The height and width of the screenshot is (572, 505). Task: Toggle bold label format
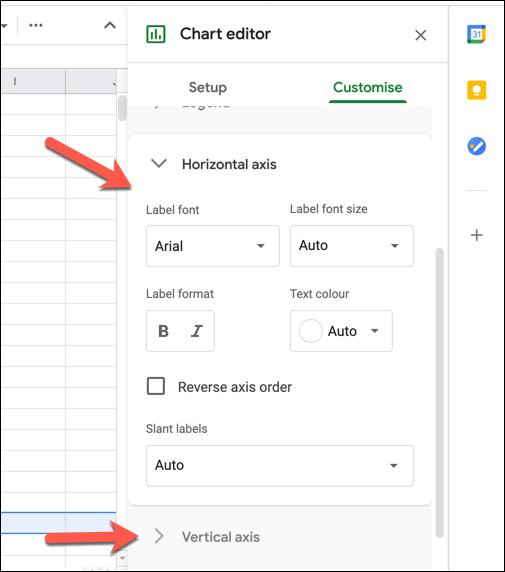[x=163, y=331]
